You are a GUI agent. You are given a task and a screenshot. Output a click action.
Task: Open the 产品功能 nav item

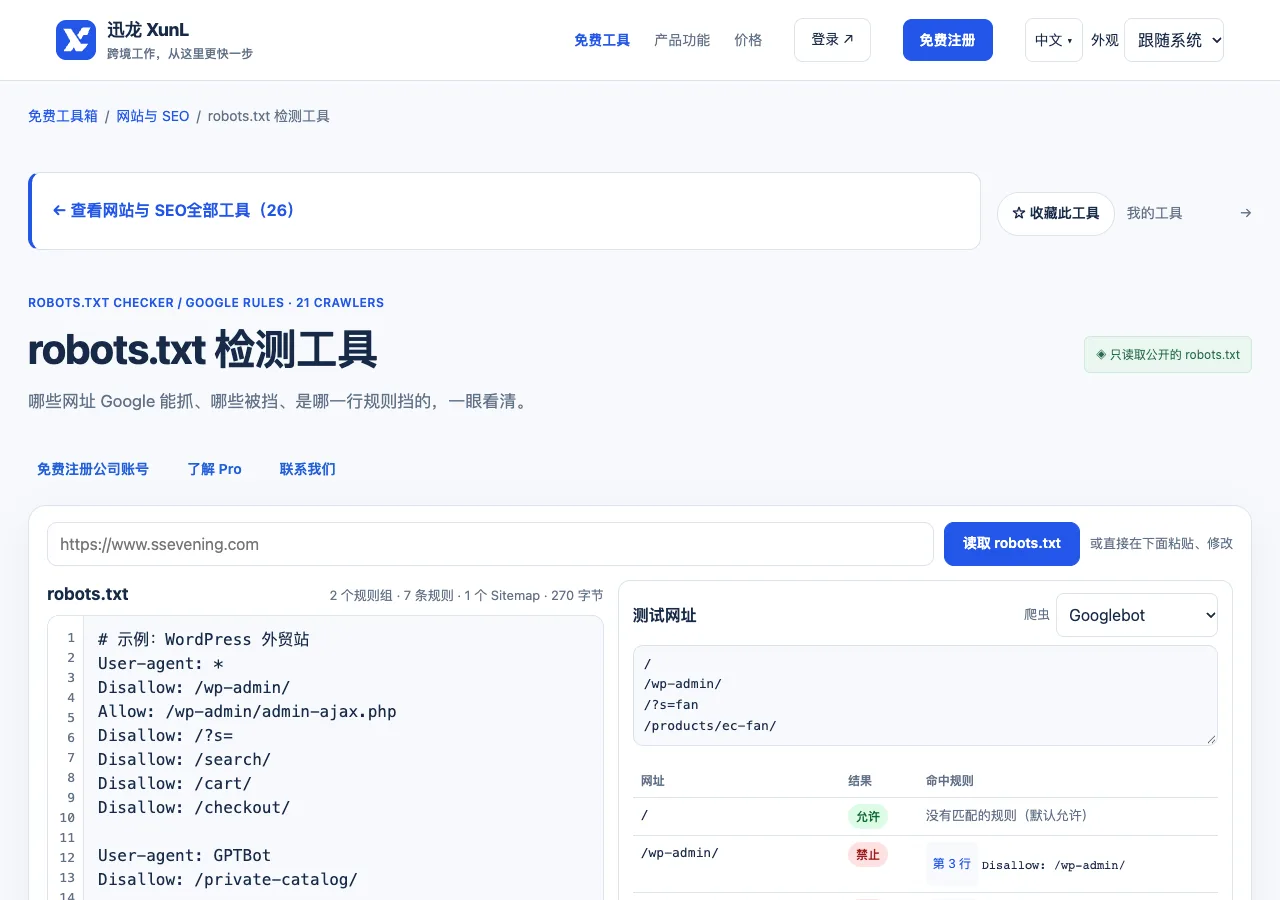coord(682,40)
